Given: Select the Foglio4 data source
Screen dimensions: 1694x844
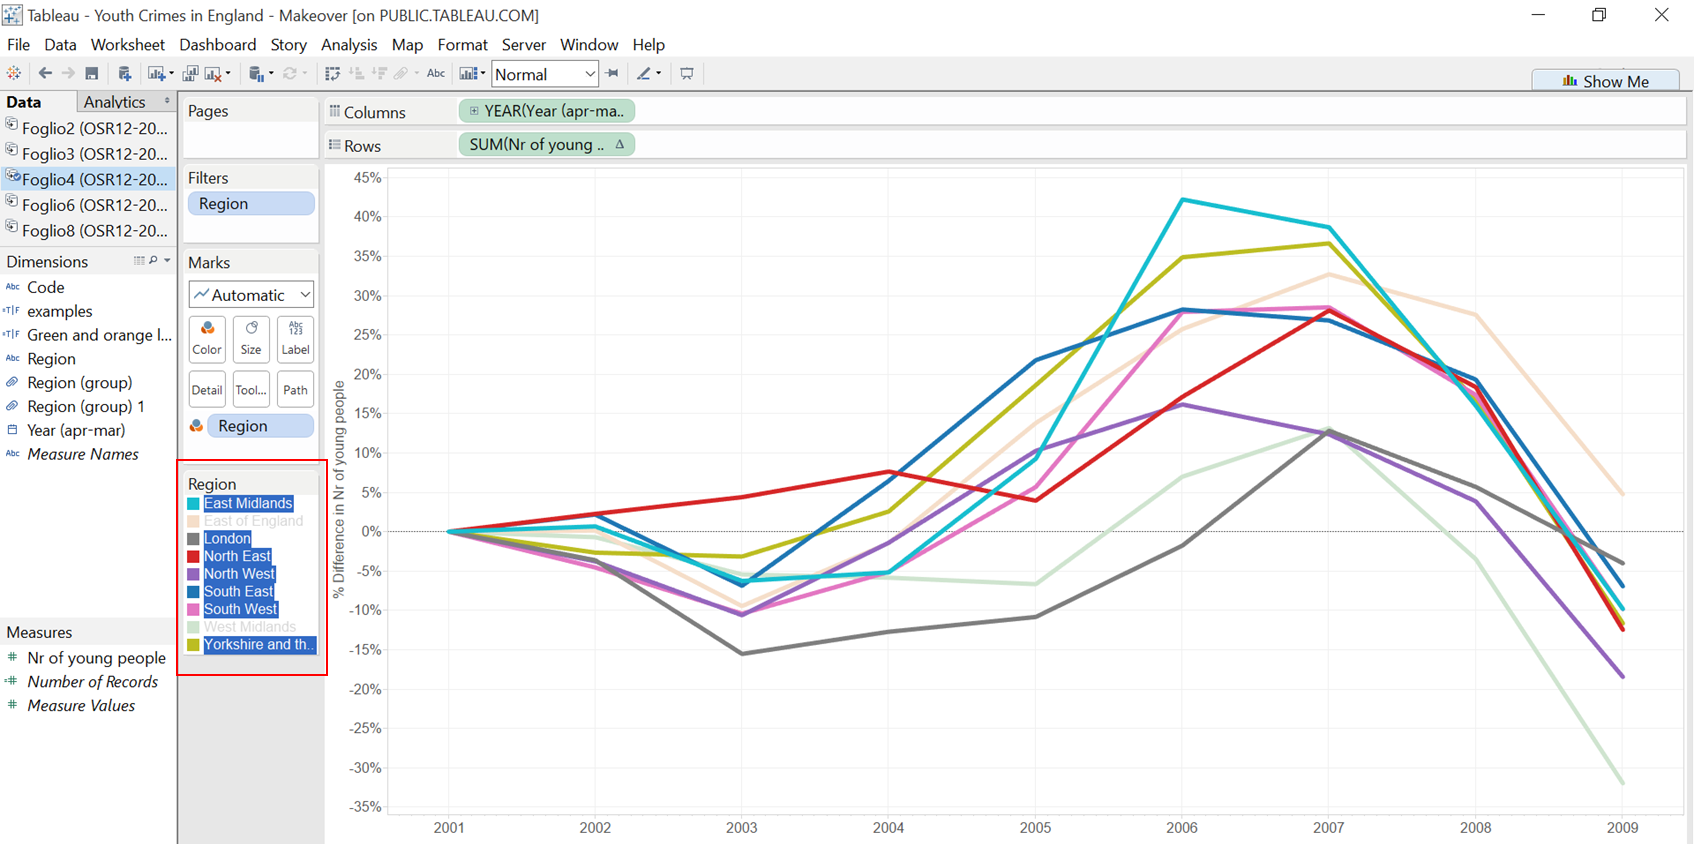Looking at the screenshot, I should (88, 179).
